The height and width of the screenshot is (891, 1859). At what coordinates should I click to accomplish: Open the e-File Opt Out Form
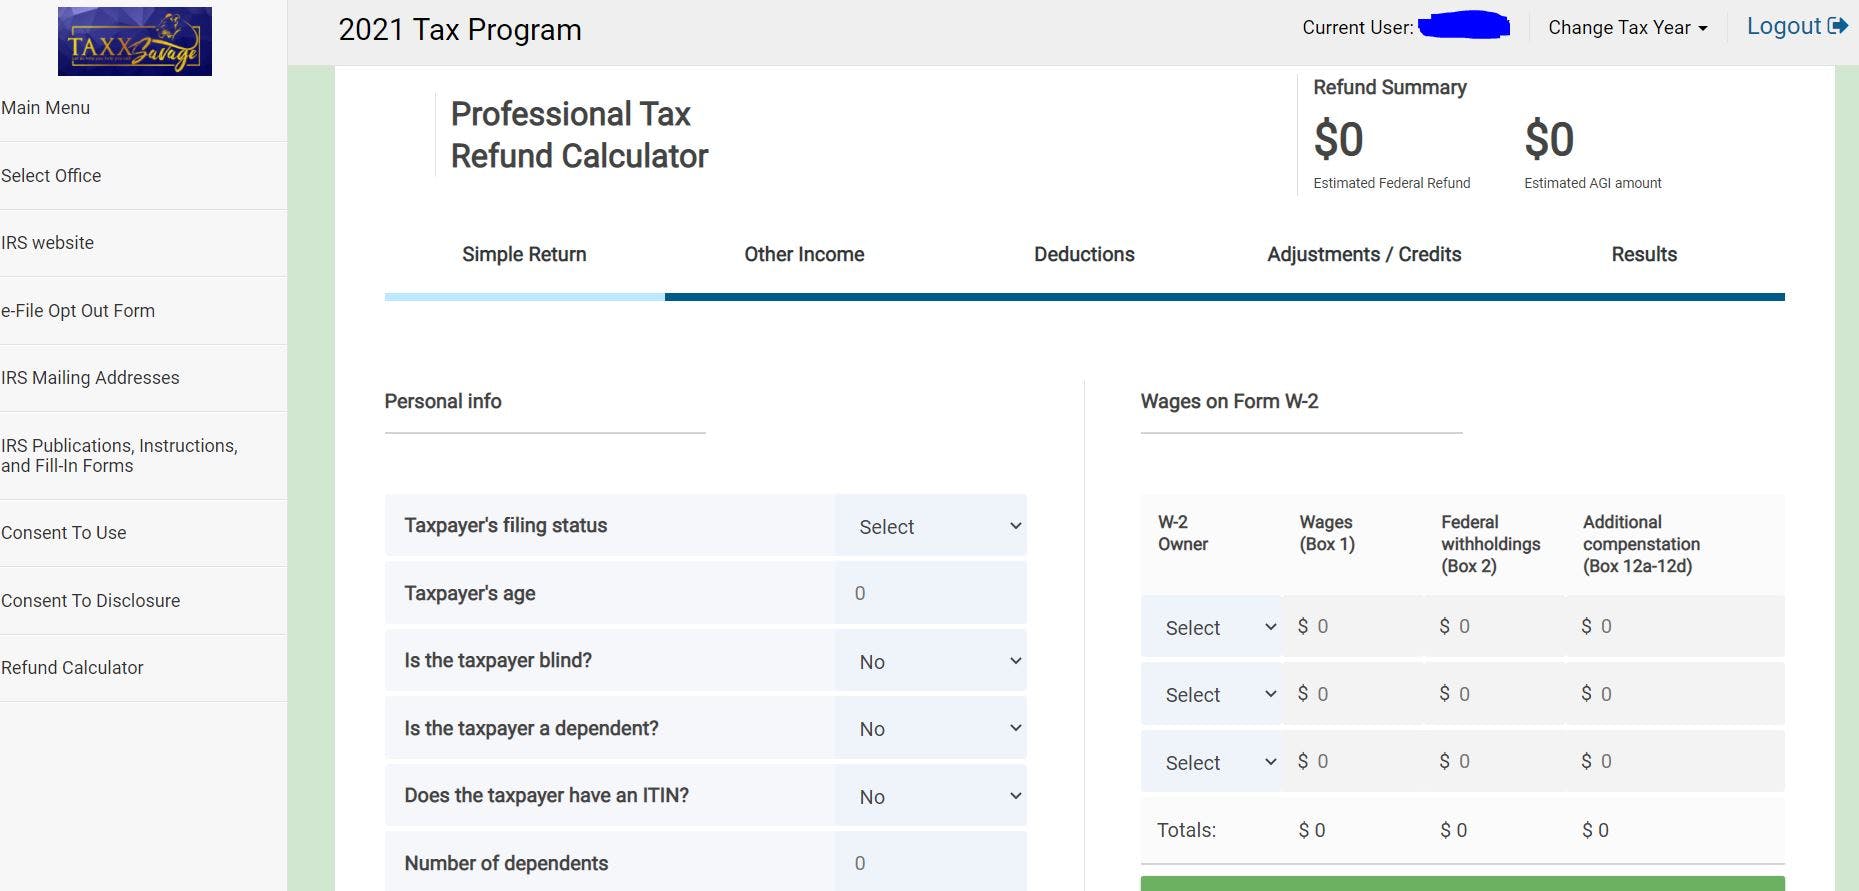pyautogui.click(x=78, y=311)
